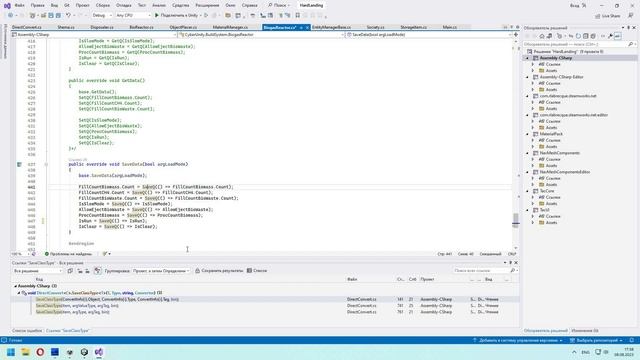Open the Файл menu
The height and width of the screenshot is (360, 640).
pyautogui.click(x=19, y=5)
